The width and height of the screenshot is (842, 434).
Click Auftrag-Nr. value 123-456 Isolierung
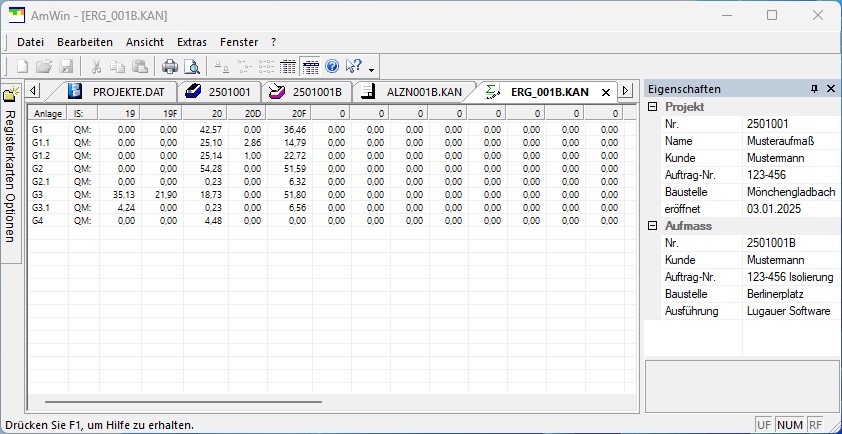(x=790, y=277)
